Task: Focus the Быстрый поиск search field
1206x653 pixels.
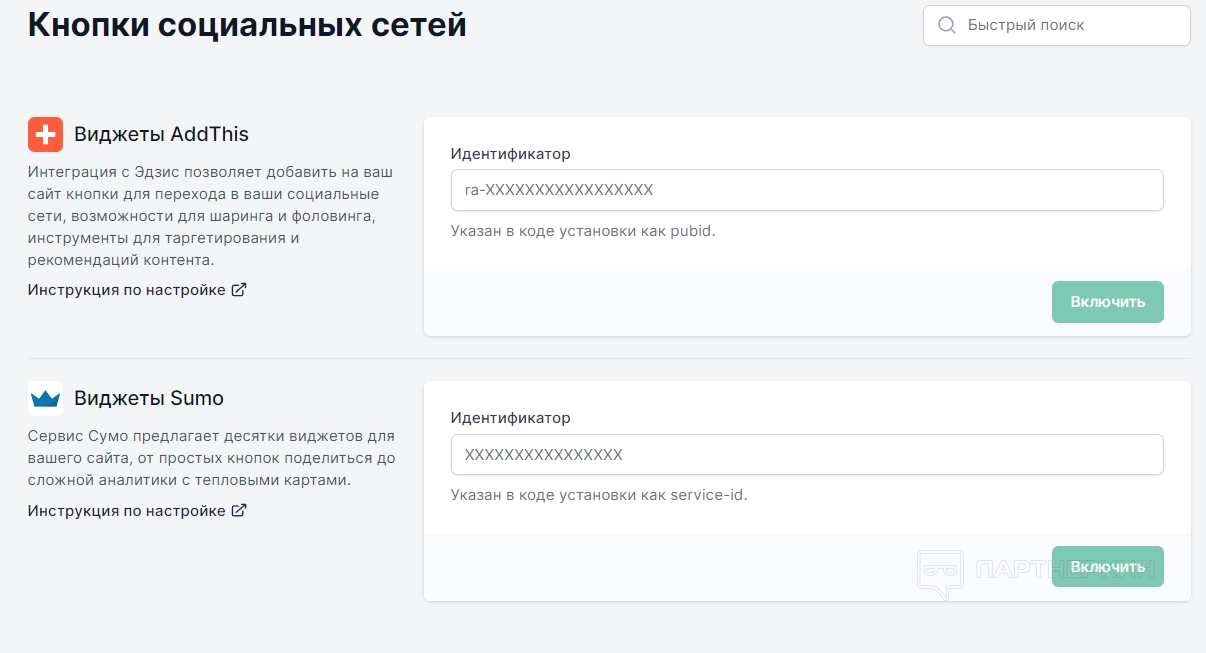Action: (1057, 25)
